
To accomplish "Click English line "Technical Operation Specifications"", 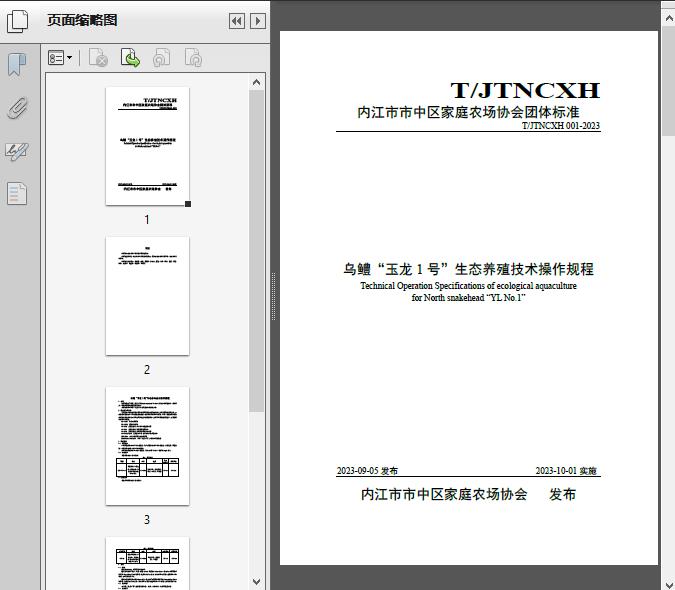I will coord(468,285).
